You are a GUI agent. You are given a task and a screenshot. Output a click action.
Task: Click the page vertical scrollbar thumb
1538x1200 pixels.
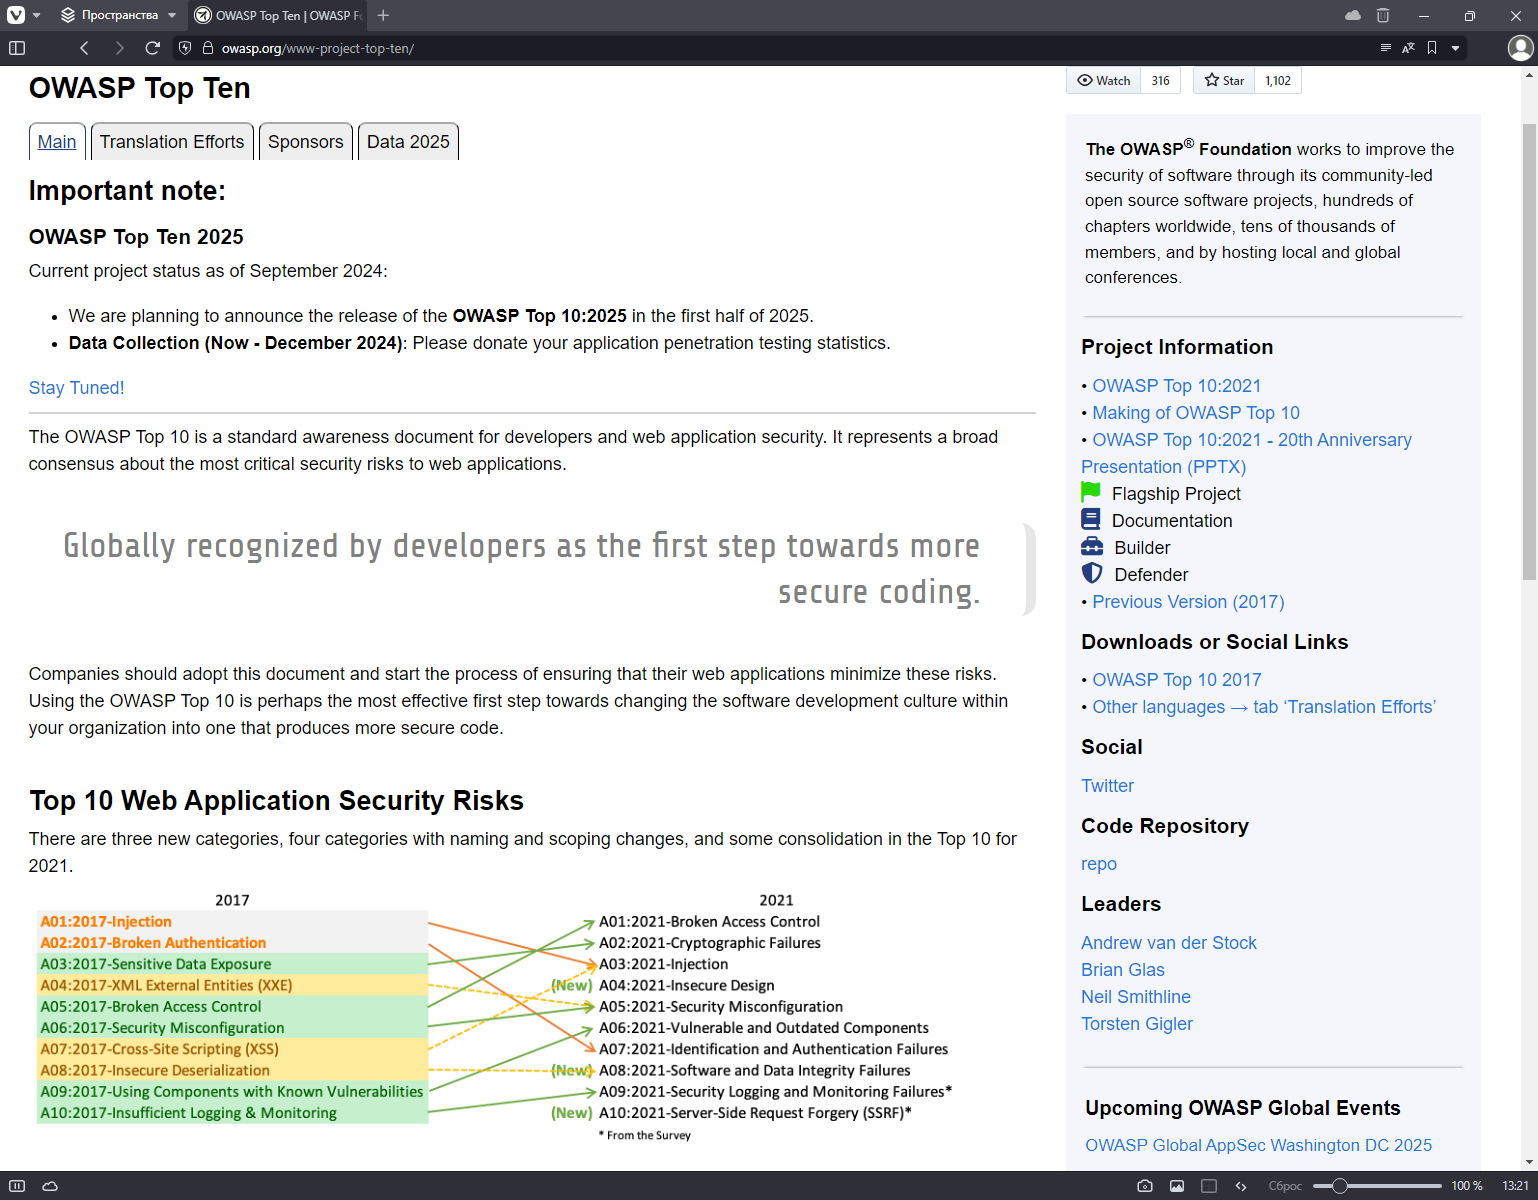pos(1529,351)
